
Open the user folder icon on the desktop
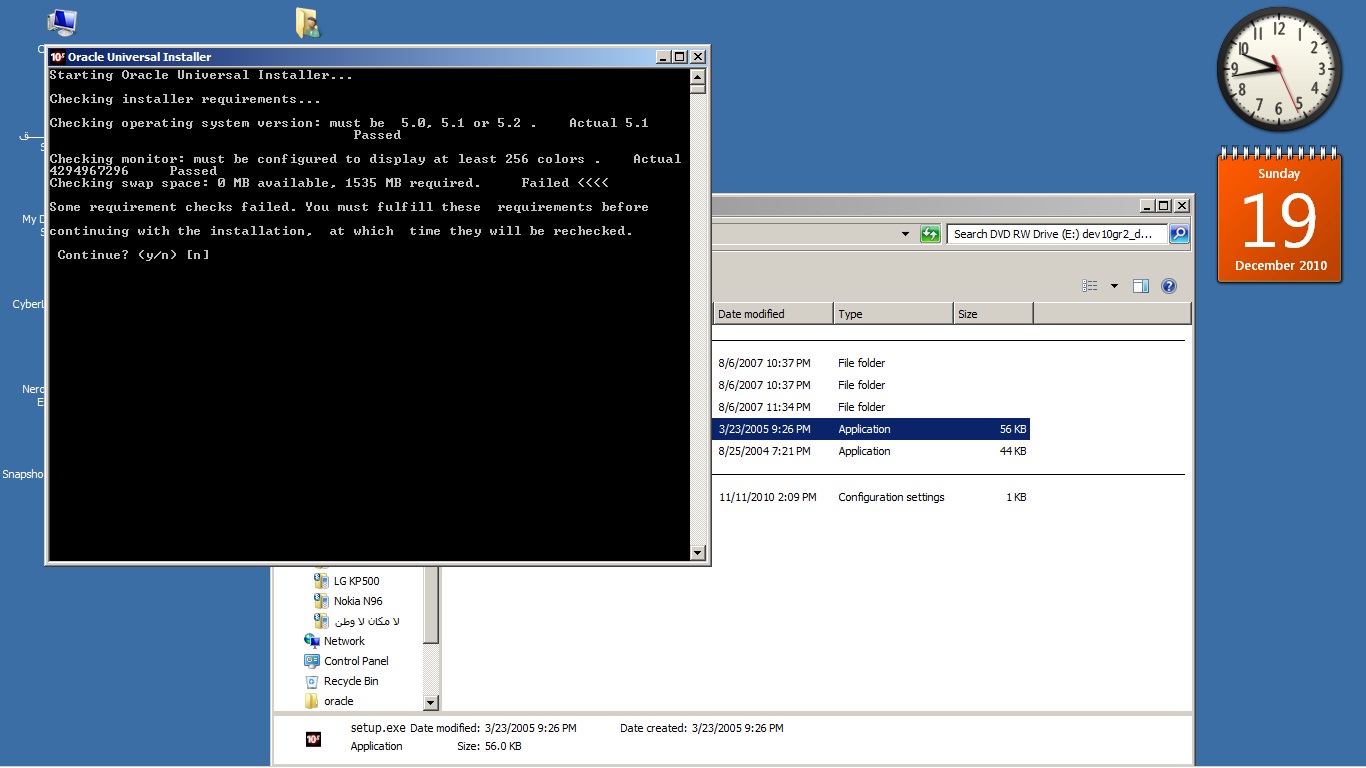(x=308, y=23)
